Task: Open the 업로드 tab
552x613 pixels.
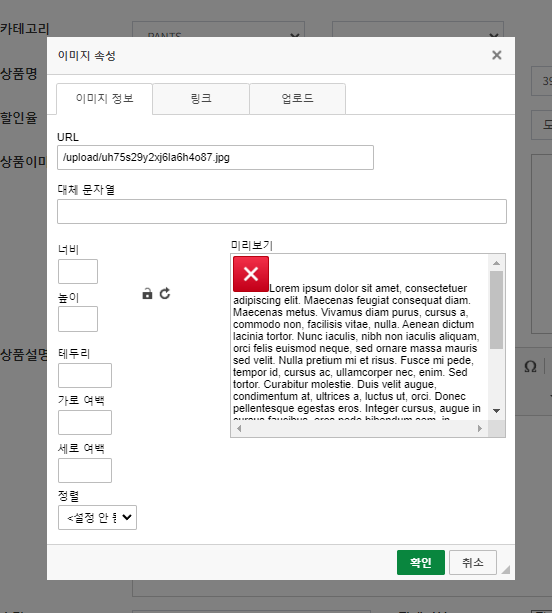Action: pos(298,98)
